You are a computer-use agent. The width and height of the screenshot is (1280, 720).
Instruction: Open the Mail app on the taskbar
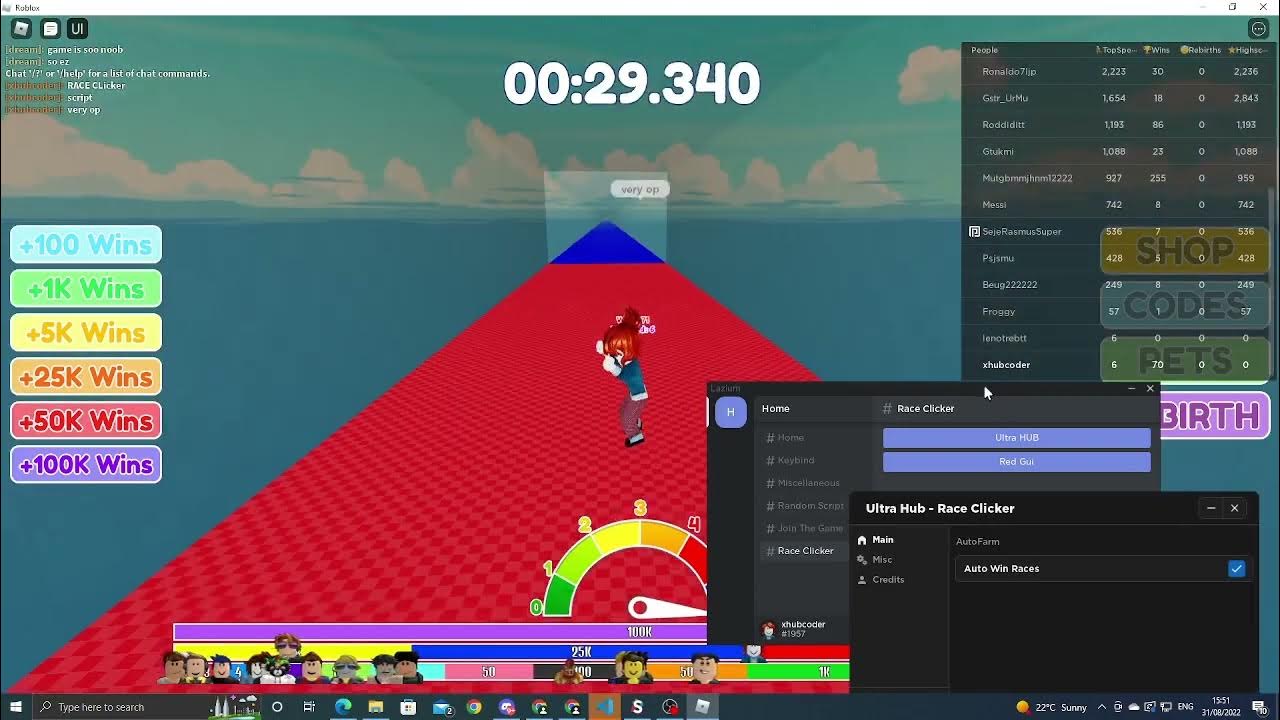click(442, 707)
